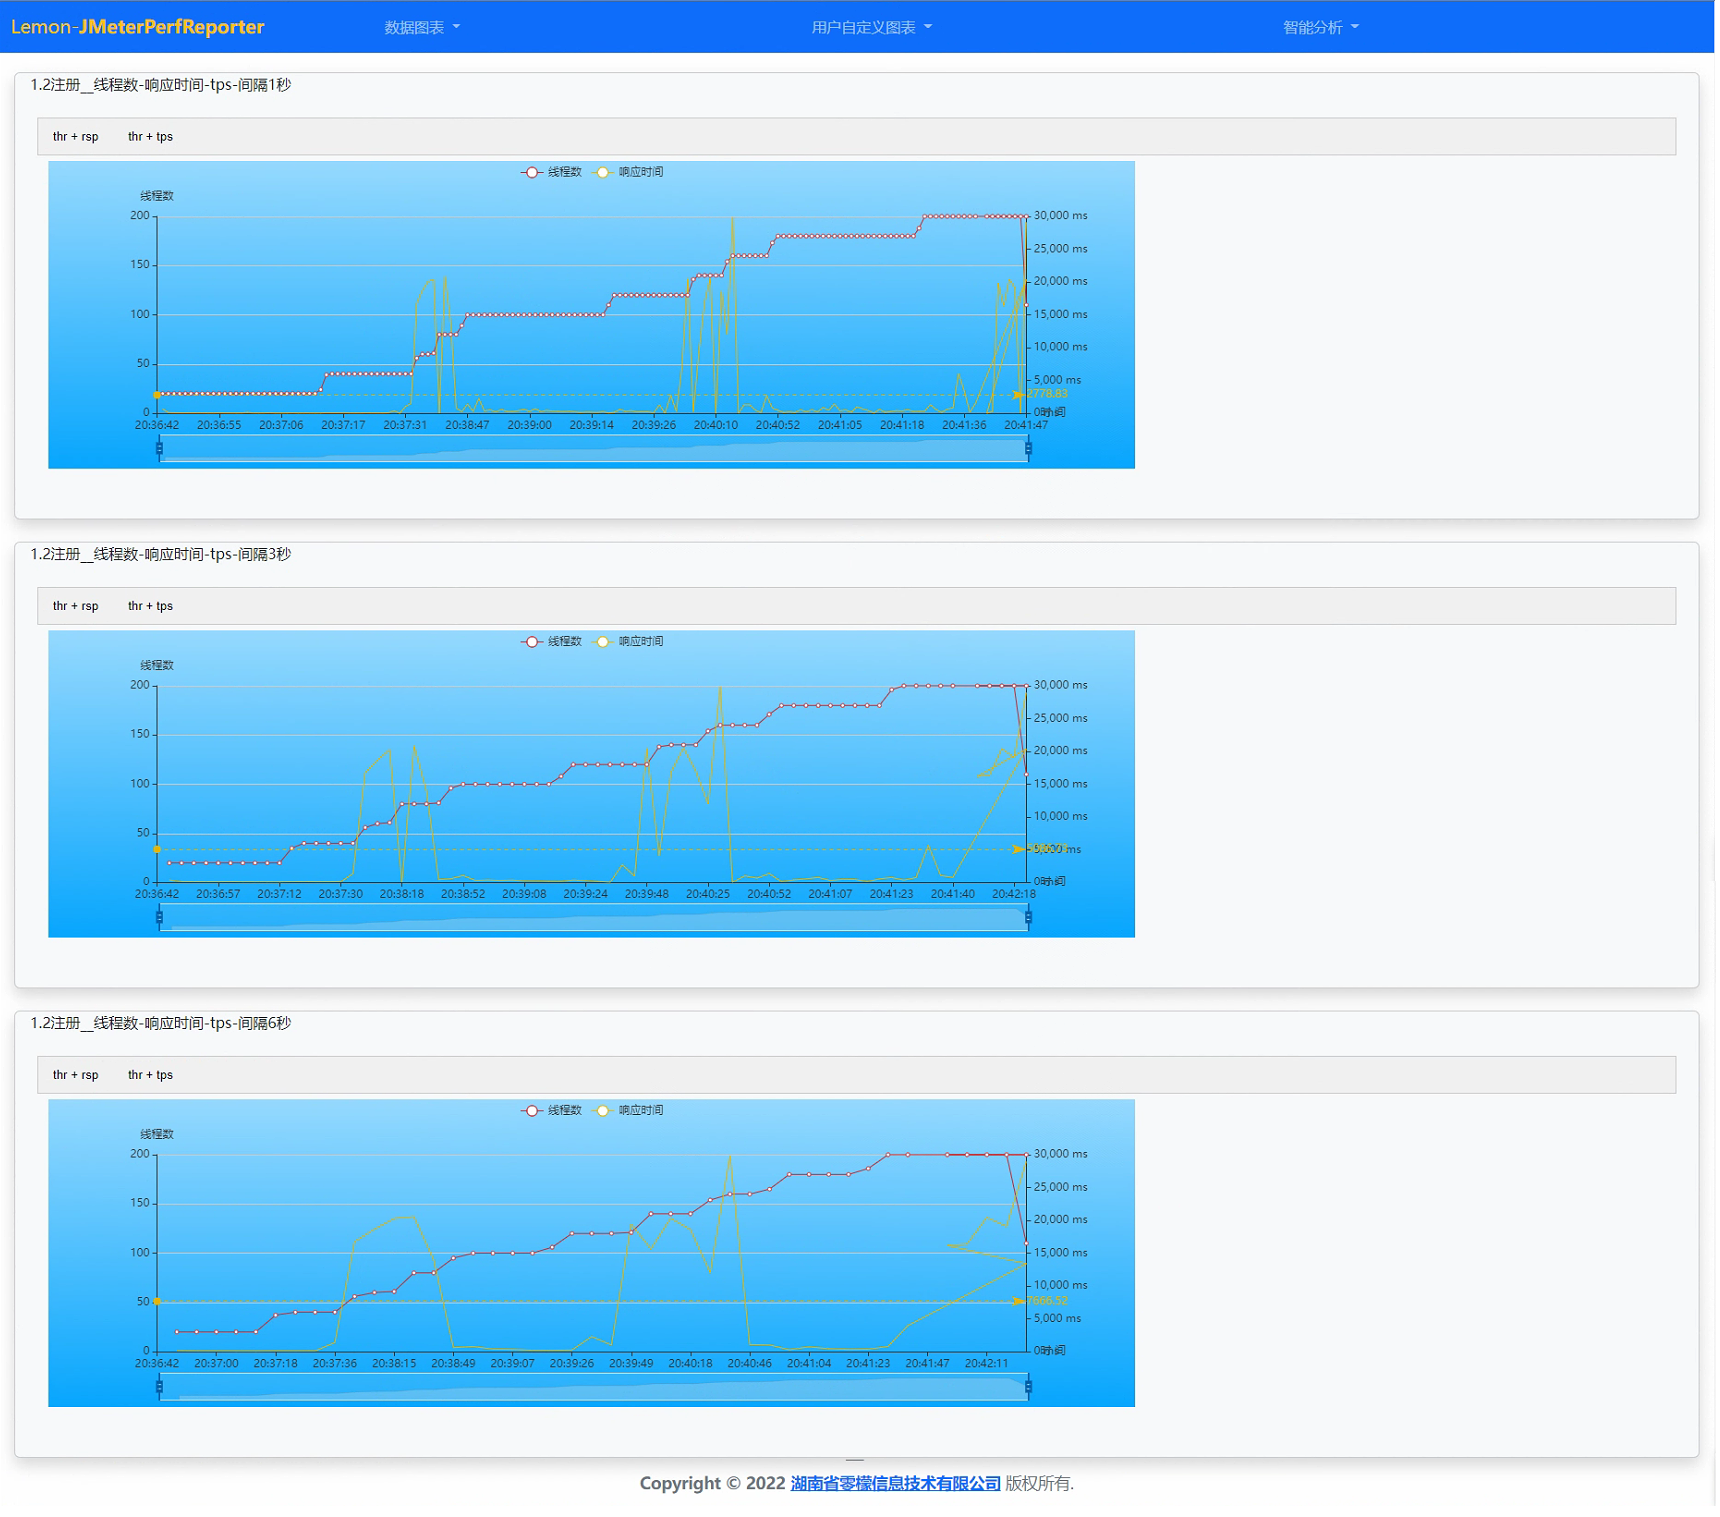1720x1517 pixels.
Task: Toggle 线程数 legend in 间隔3秒 chart
Action: point(552,641)
